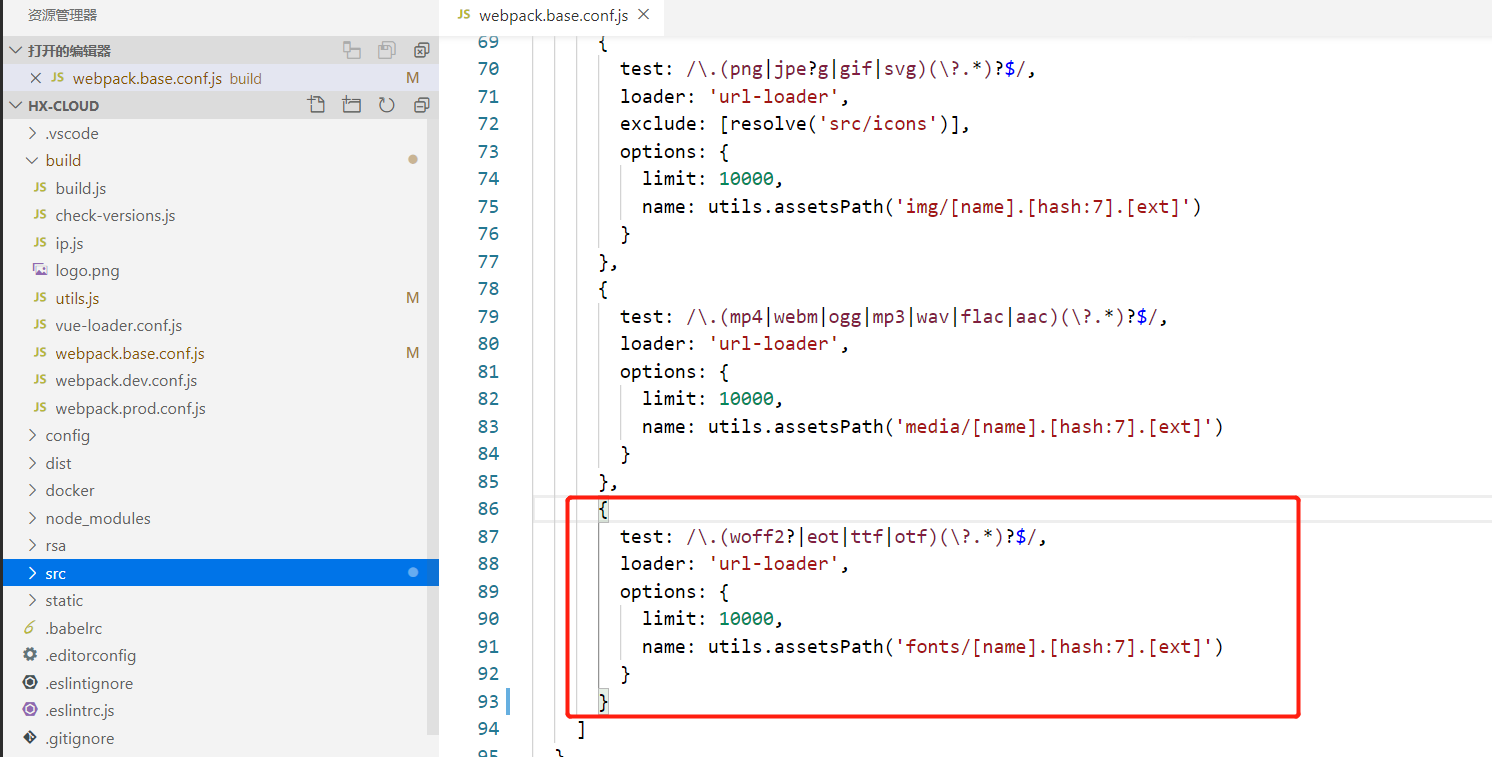The height and width of the screenshot is (757, 1492).
Task: Close webpack.base.conf.js from the open editors list
Action: click(x=35, y=77)
